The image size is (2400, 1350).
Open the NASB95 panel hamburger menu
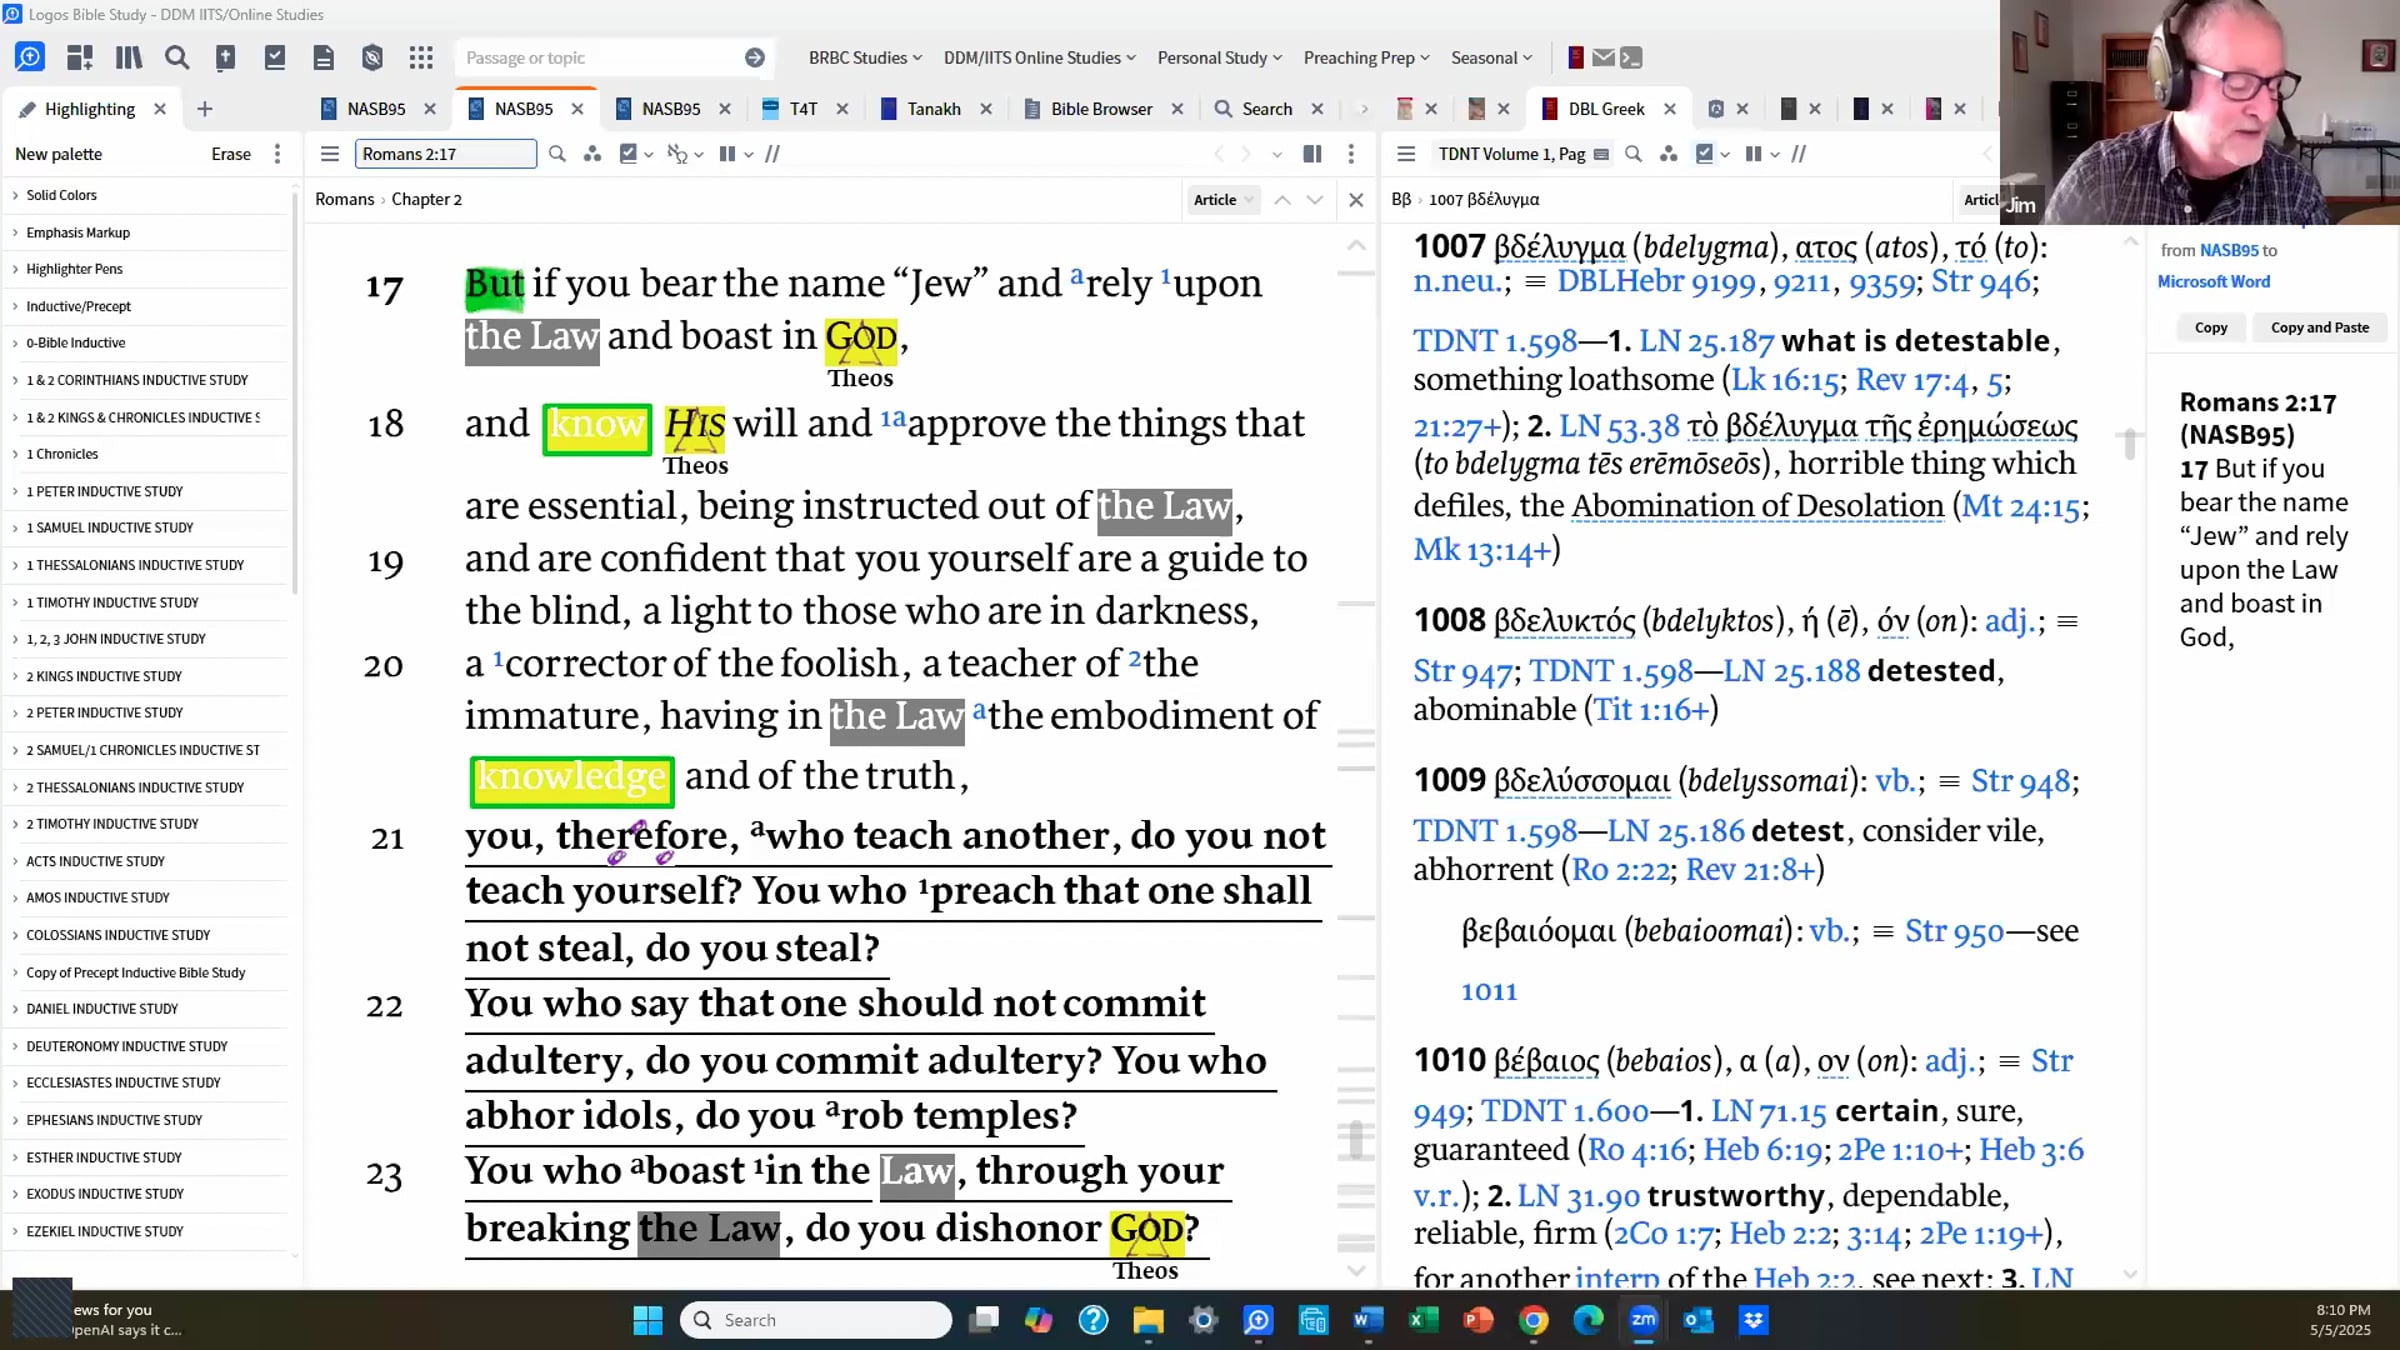330,154
